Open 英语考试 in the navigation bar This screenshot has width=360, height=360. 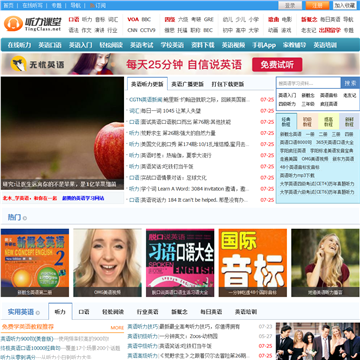[x=142, y=45]
